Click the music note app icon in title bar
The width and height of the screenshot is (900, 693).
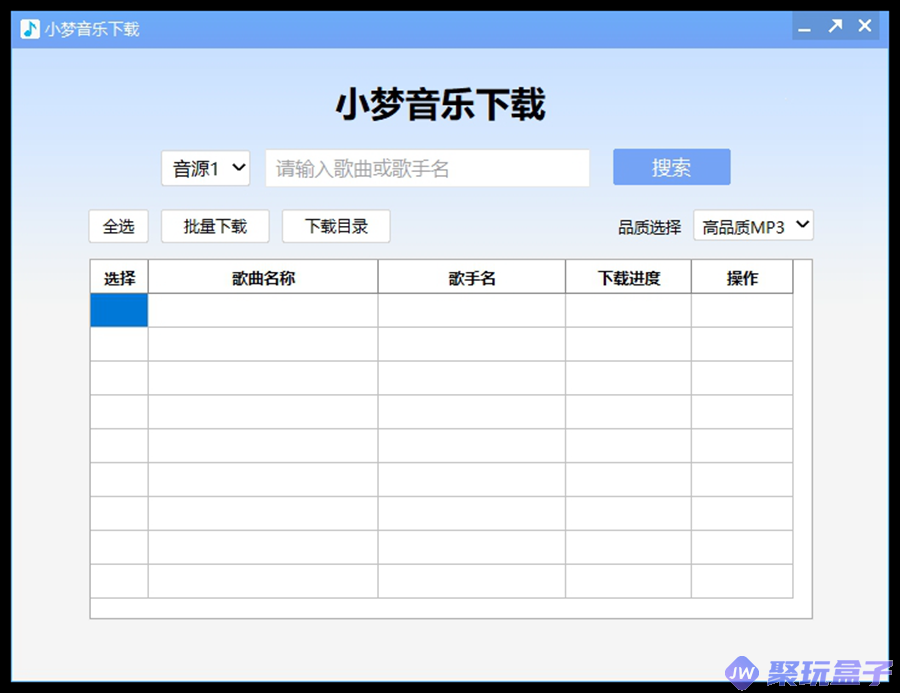coord(30,29)
